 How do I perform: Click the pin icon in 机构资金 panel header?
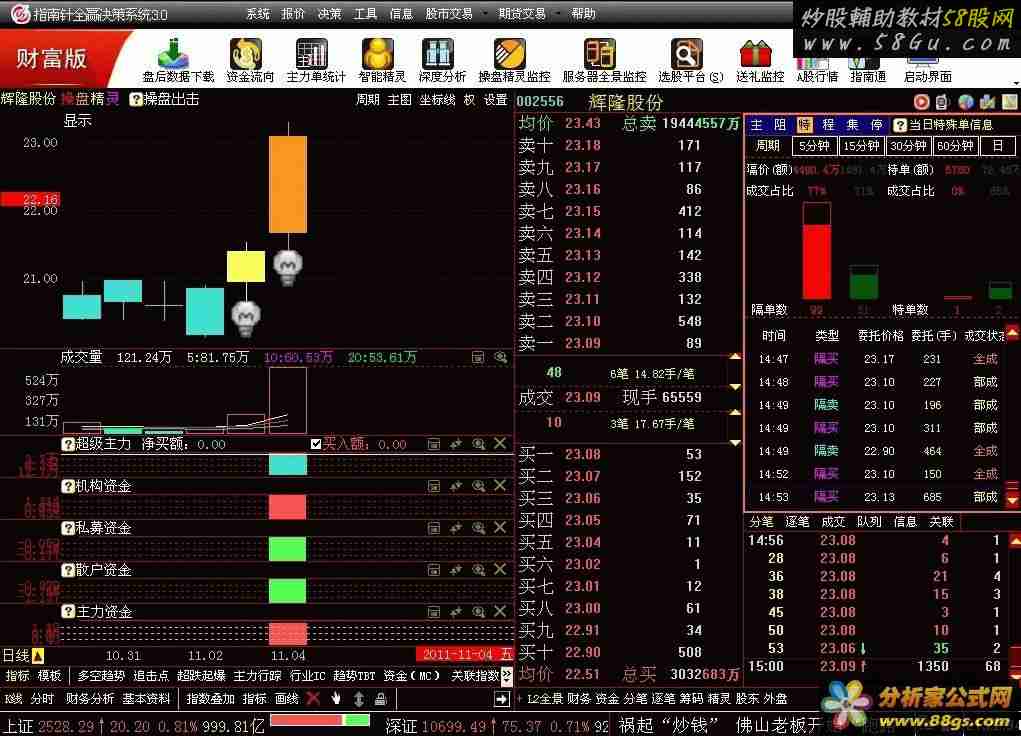tap(456, 486)
